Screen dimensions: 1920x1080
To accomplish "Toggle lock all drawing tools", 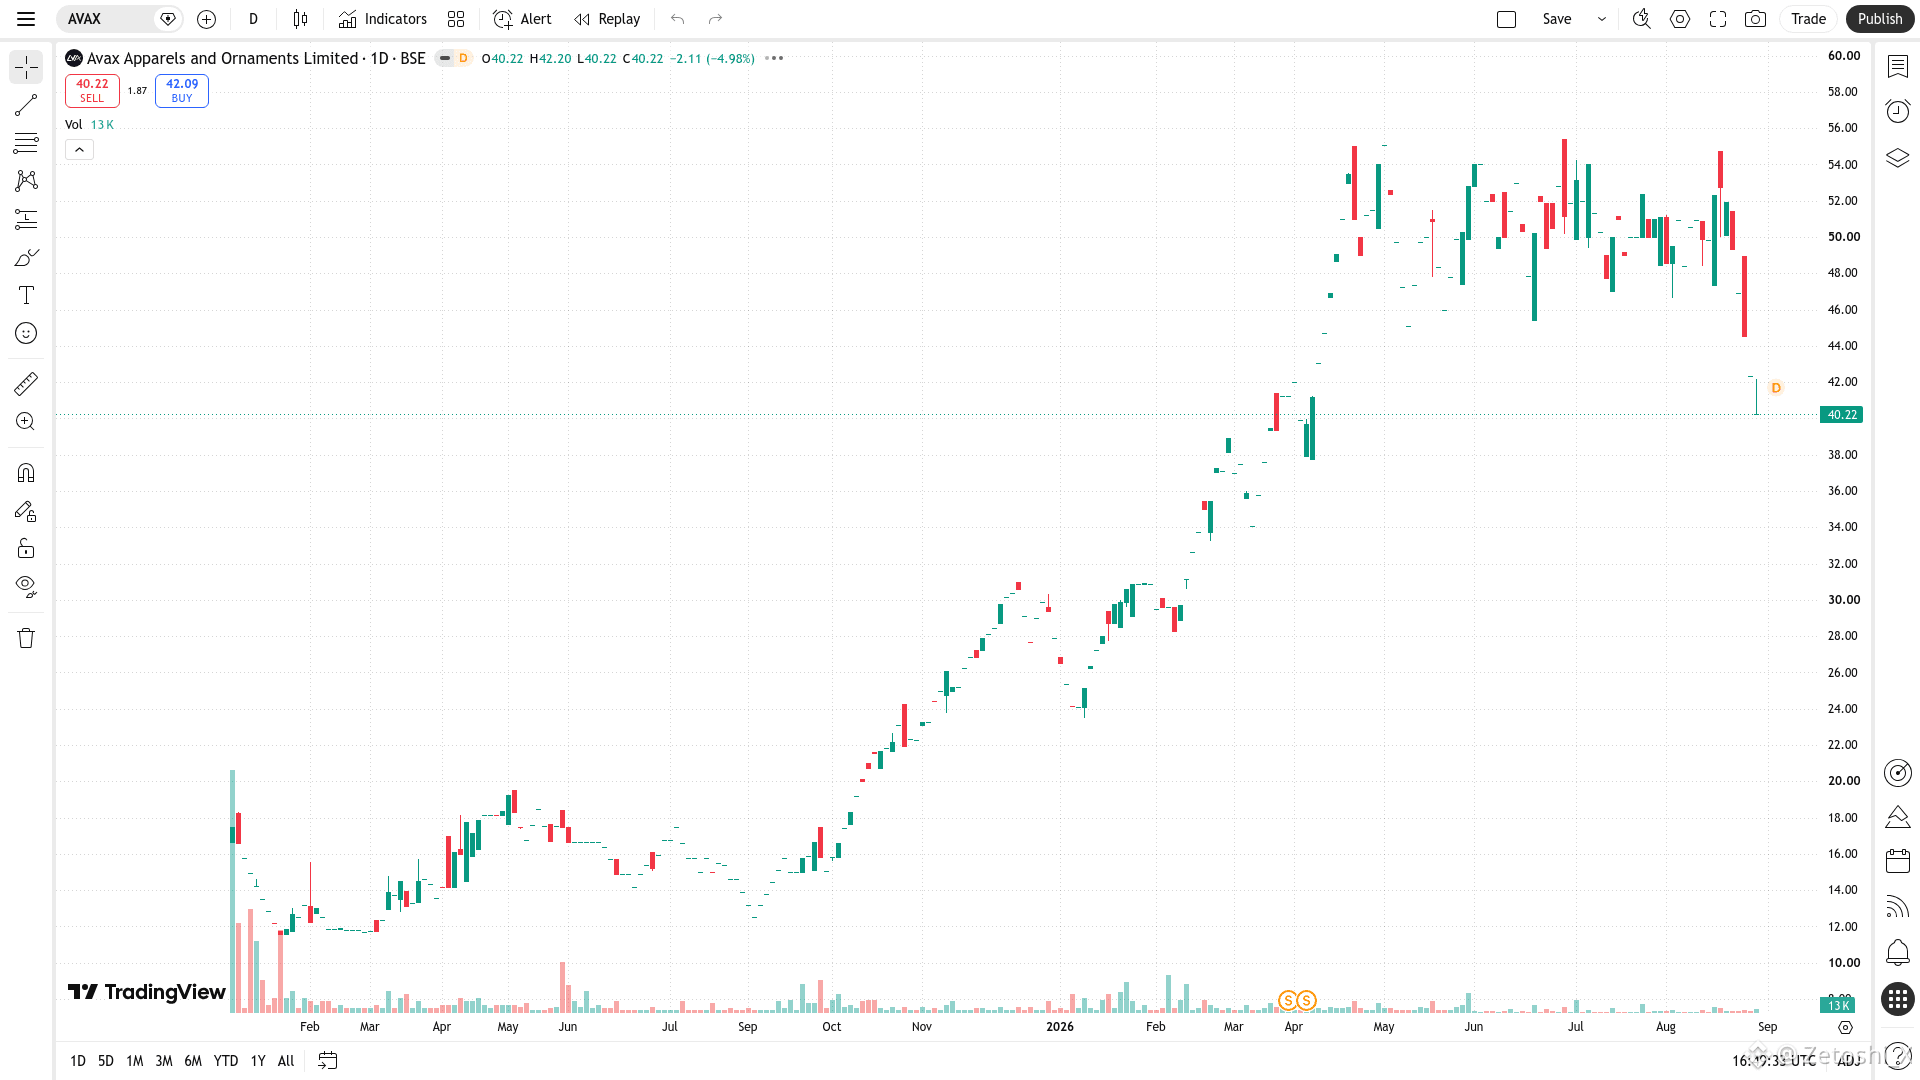I will [x=26, y=548].
